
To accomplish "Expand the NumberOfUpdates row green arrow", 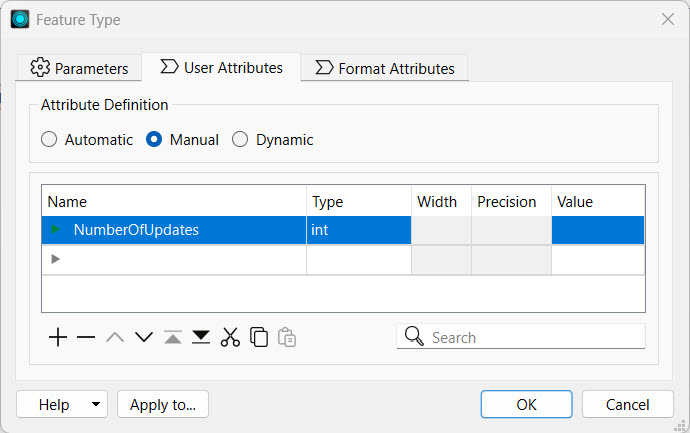I will pos(56,230).
